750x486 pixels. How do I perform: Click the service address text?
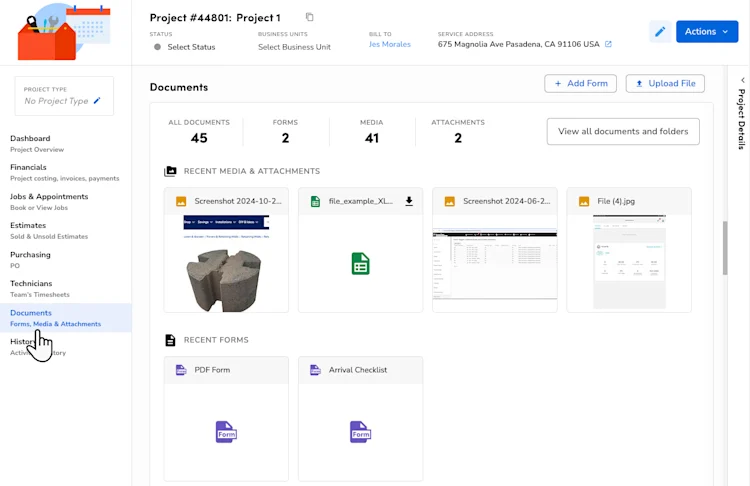coord(518,44)
